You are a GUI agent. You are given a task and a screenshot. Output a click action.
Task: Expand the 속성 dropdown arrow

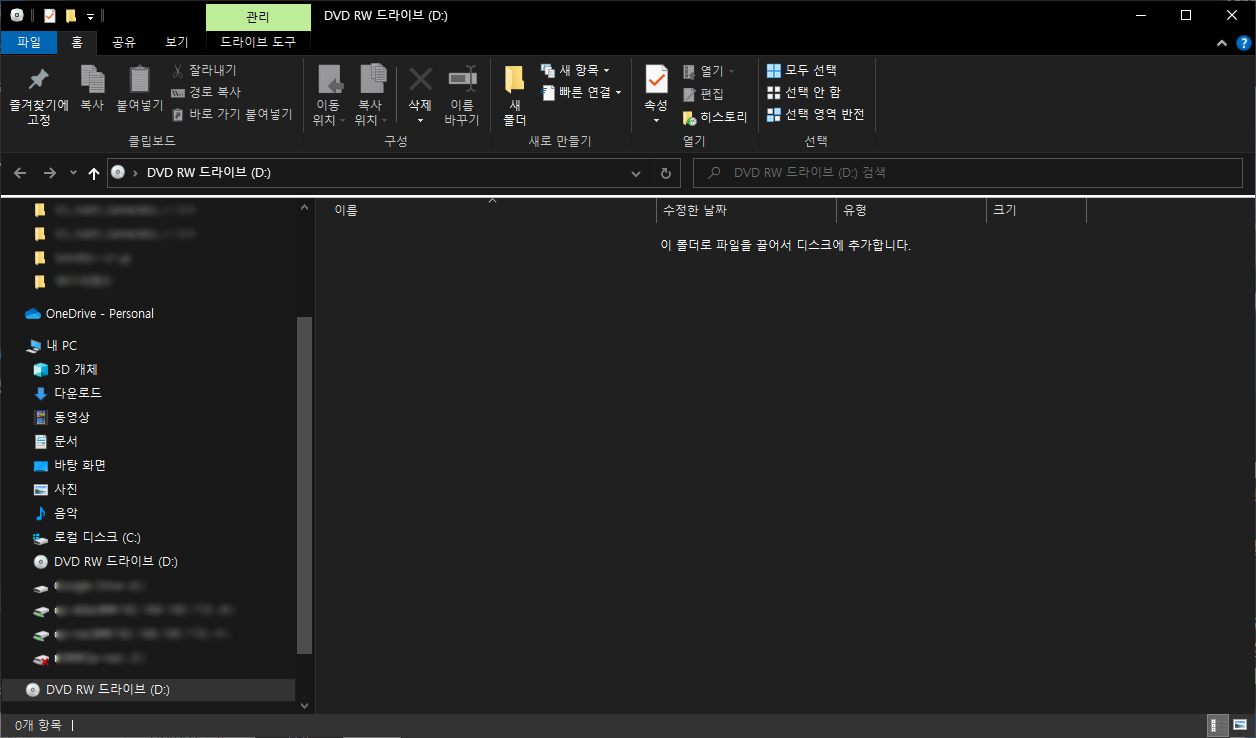(x=656, y=120)
